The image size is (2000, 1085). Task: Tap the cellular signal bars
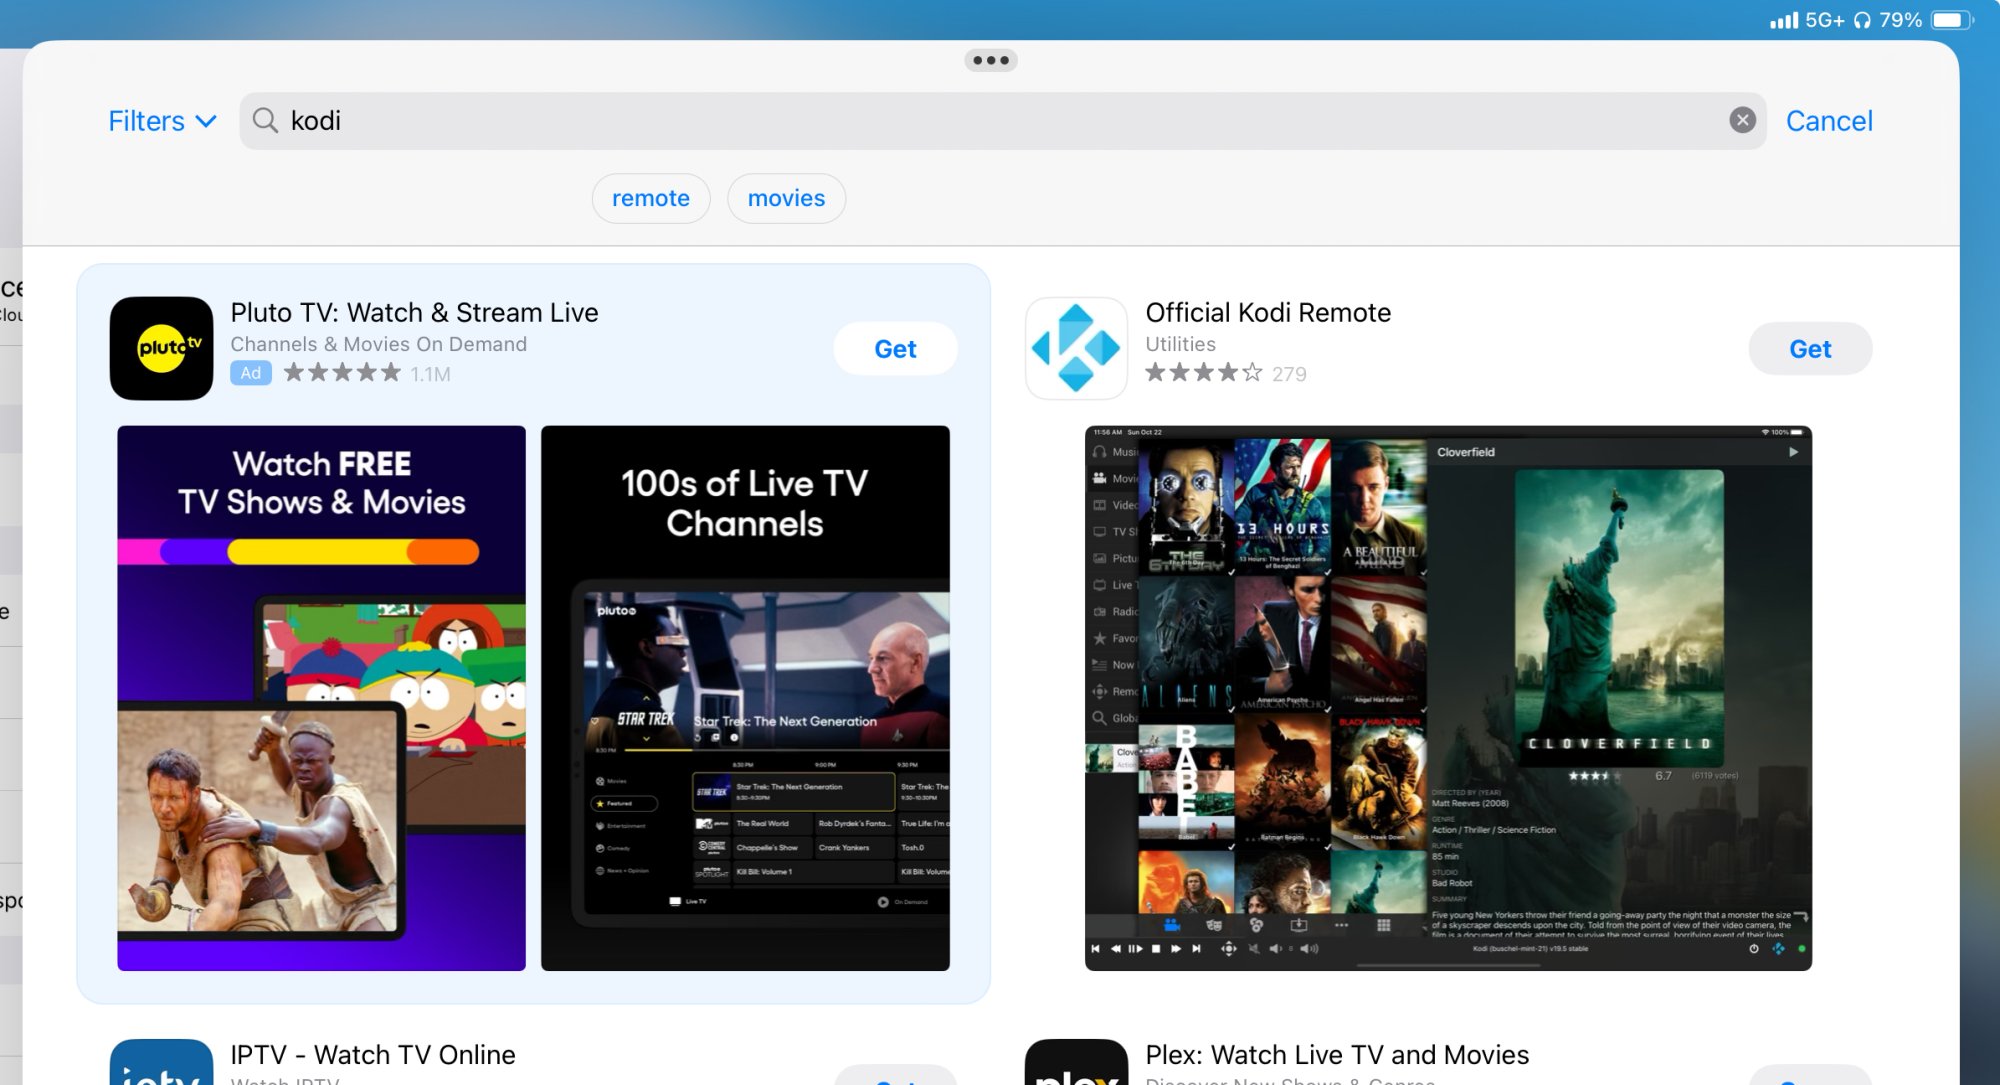click(x=1783, y=20)
